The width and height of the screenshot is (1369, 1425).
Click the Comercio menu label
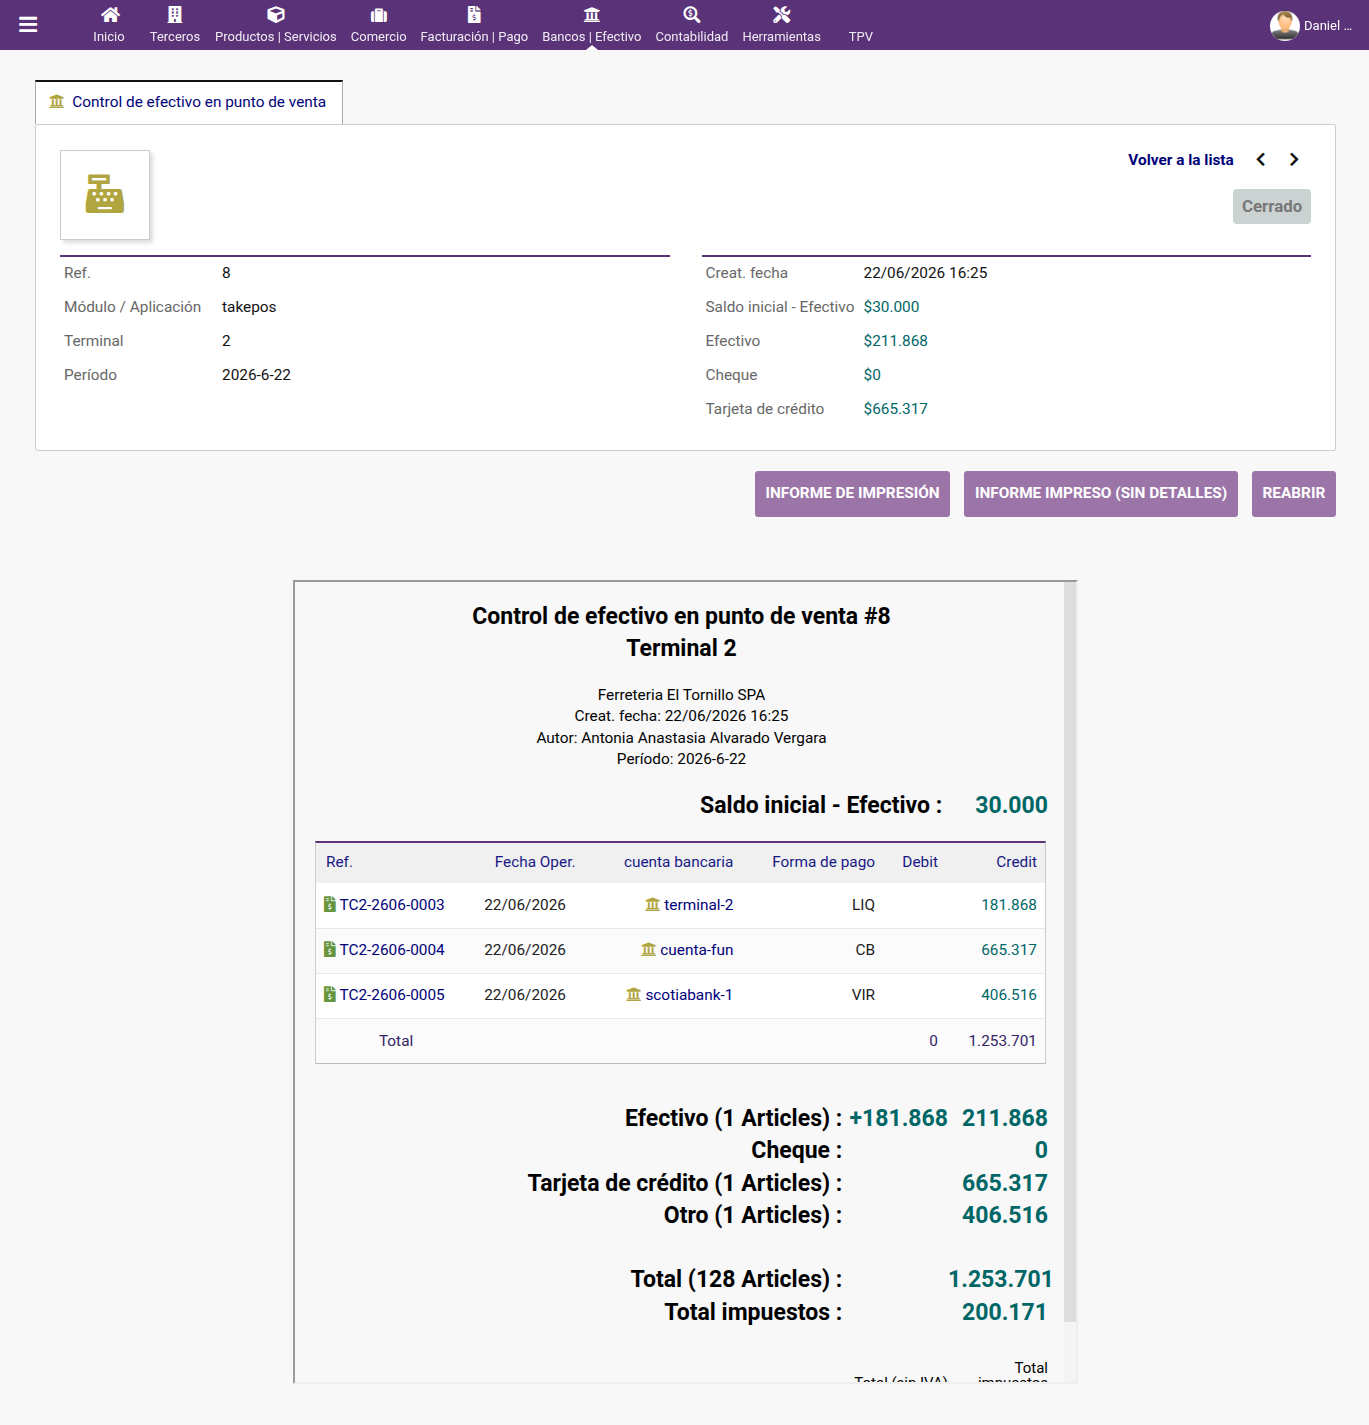click(x=379, y=36)
